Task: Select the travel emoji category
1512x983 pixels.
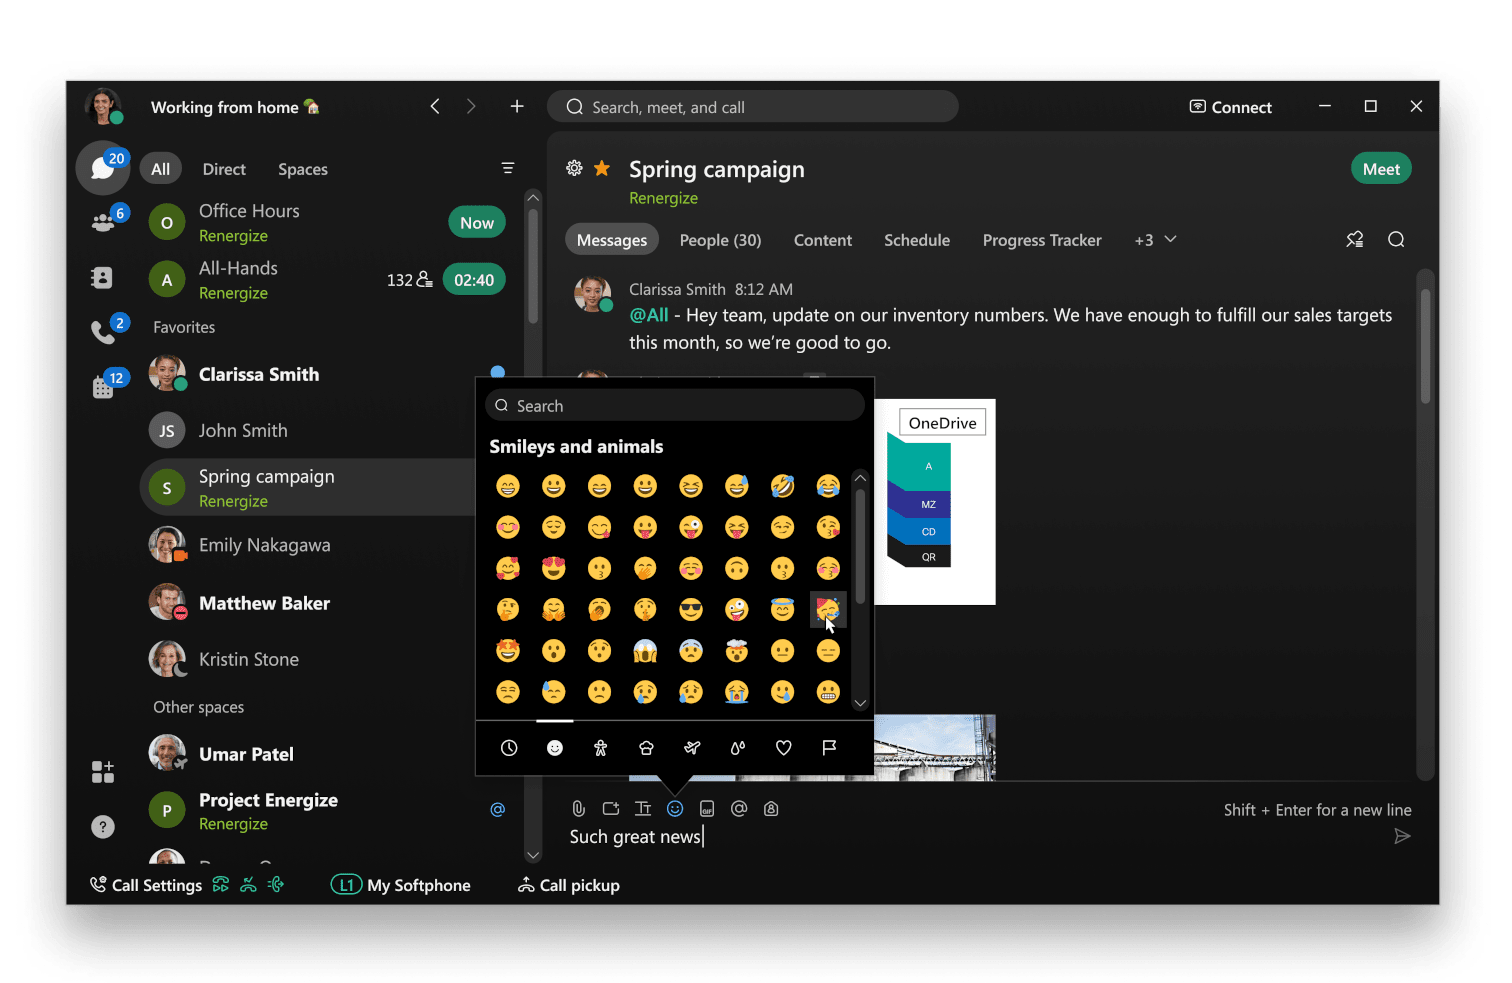Action: pyautogui.click(x=692, y=747)
